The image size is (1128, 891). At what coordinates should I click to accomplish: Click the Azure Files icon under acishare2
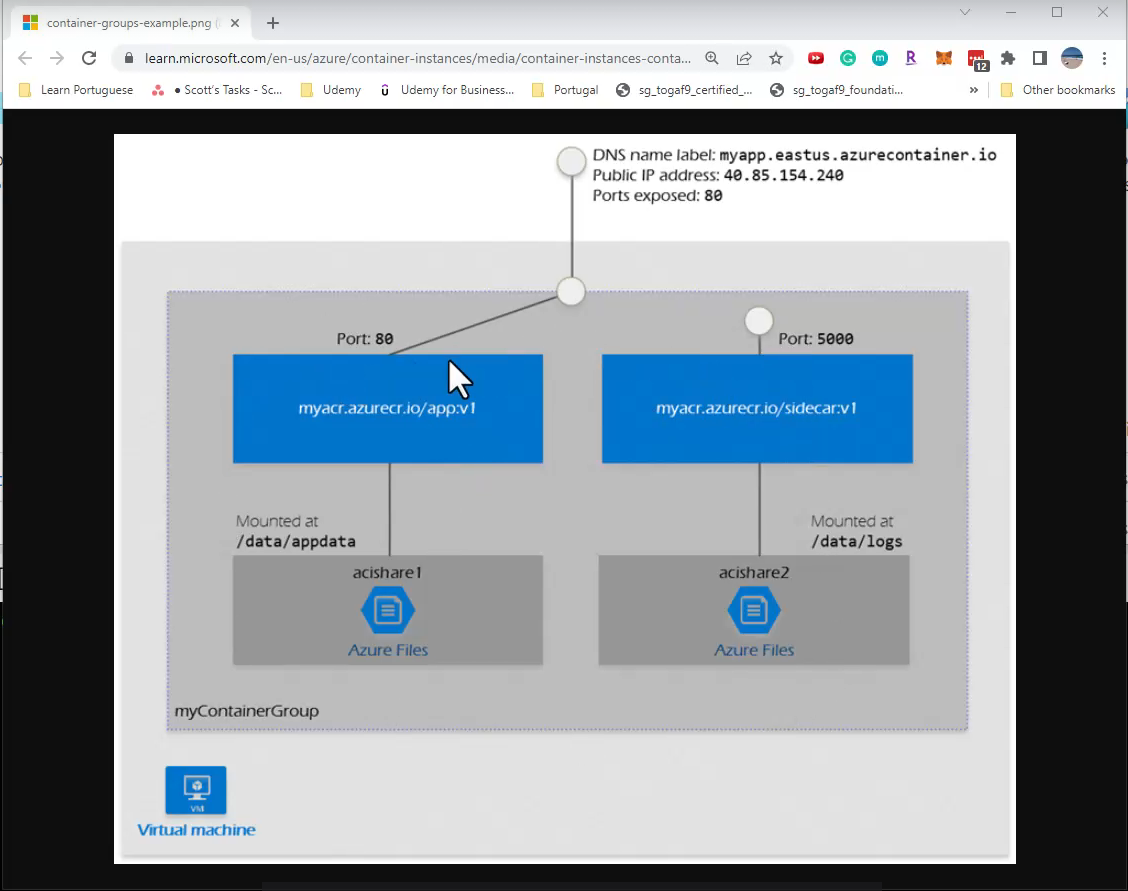point(754,611)
